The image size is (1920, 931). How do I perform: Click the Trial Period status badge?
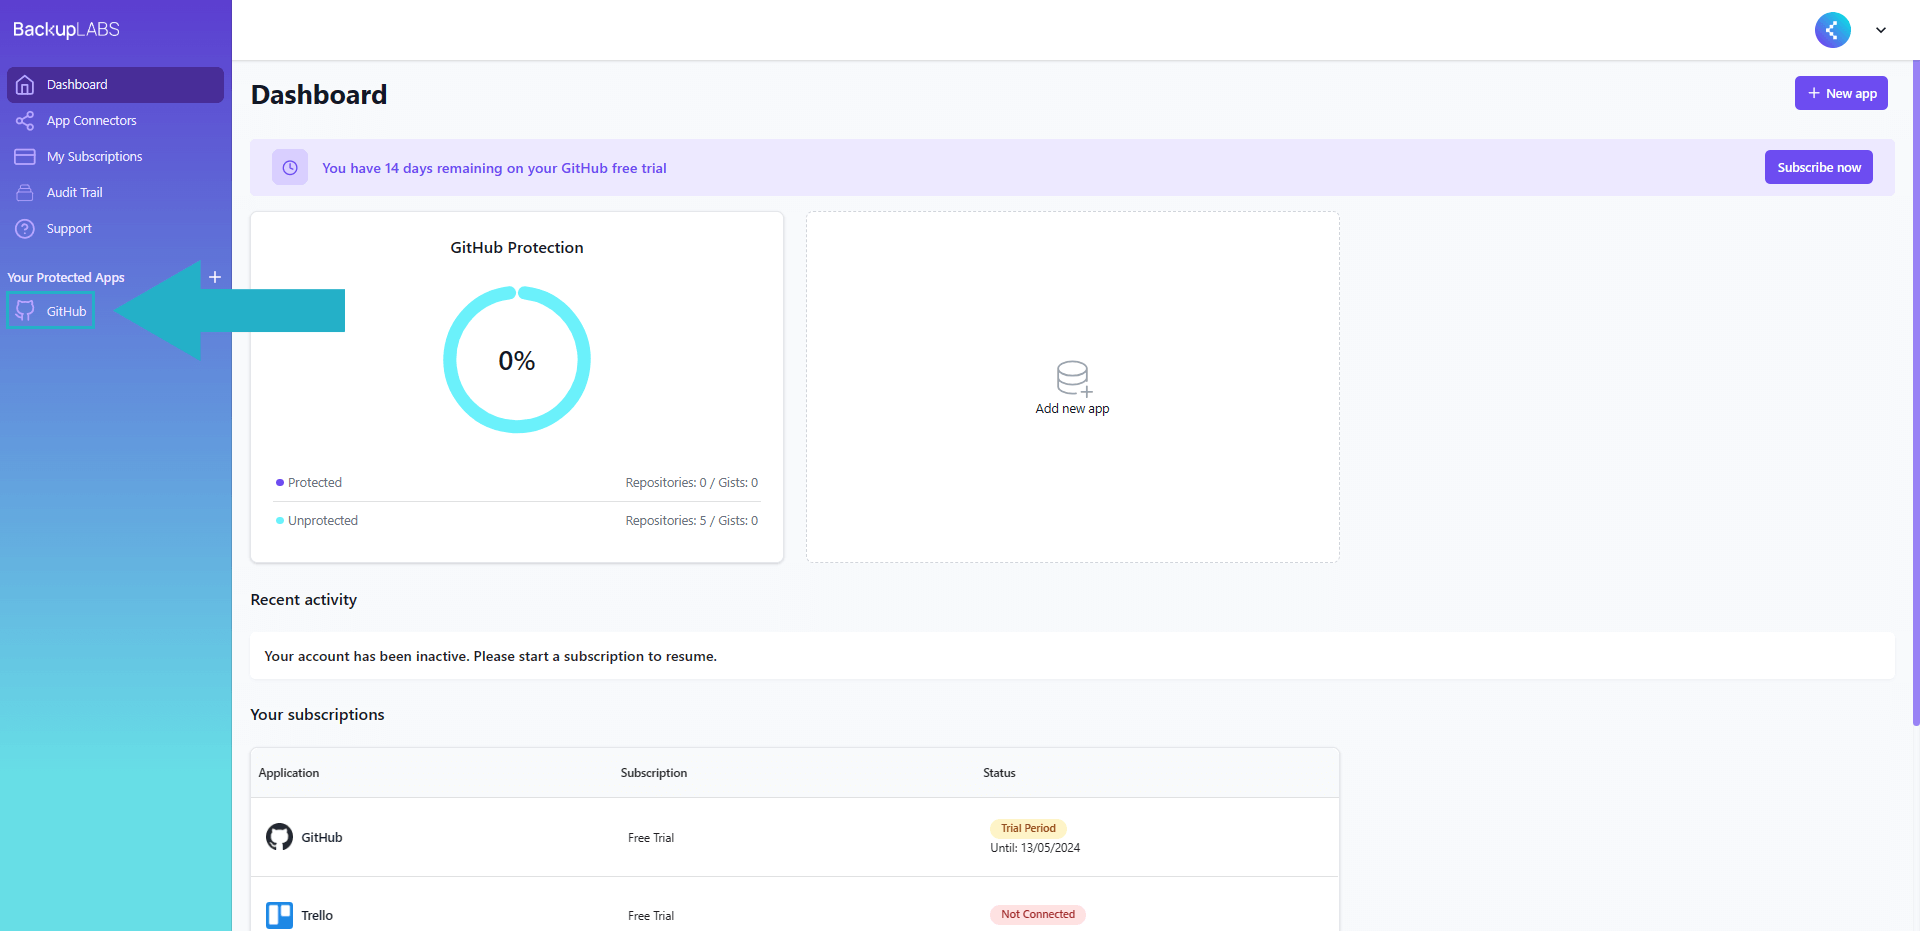[1028, 828]
